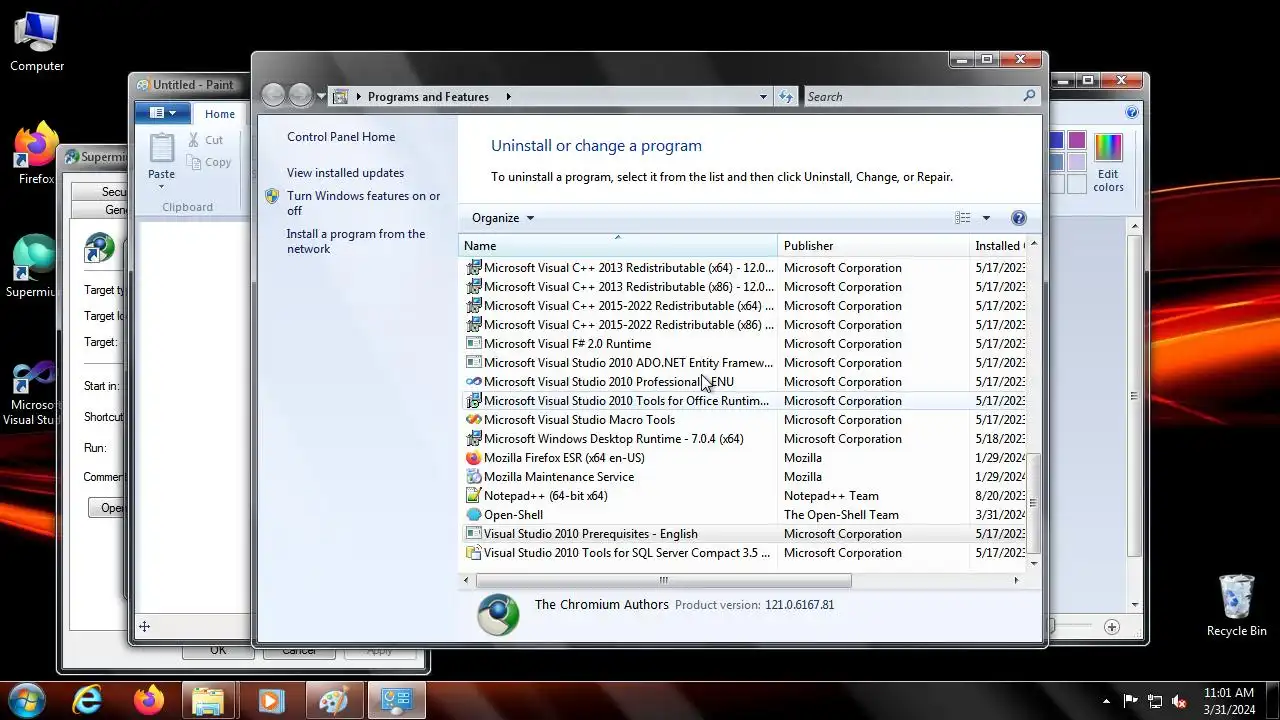The width and height of the screenshot is (1280, 720).
Task: Expand the view options dropdown arrow
Action: (986, 218)
